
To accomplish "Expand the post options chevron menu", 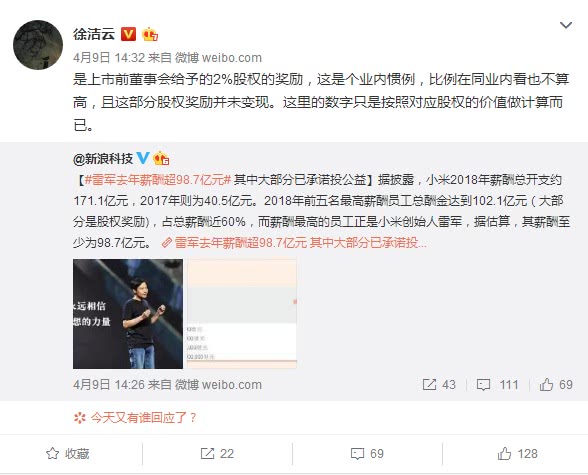I will coord(566,25).
